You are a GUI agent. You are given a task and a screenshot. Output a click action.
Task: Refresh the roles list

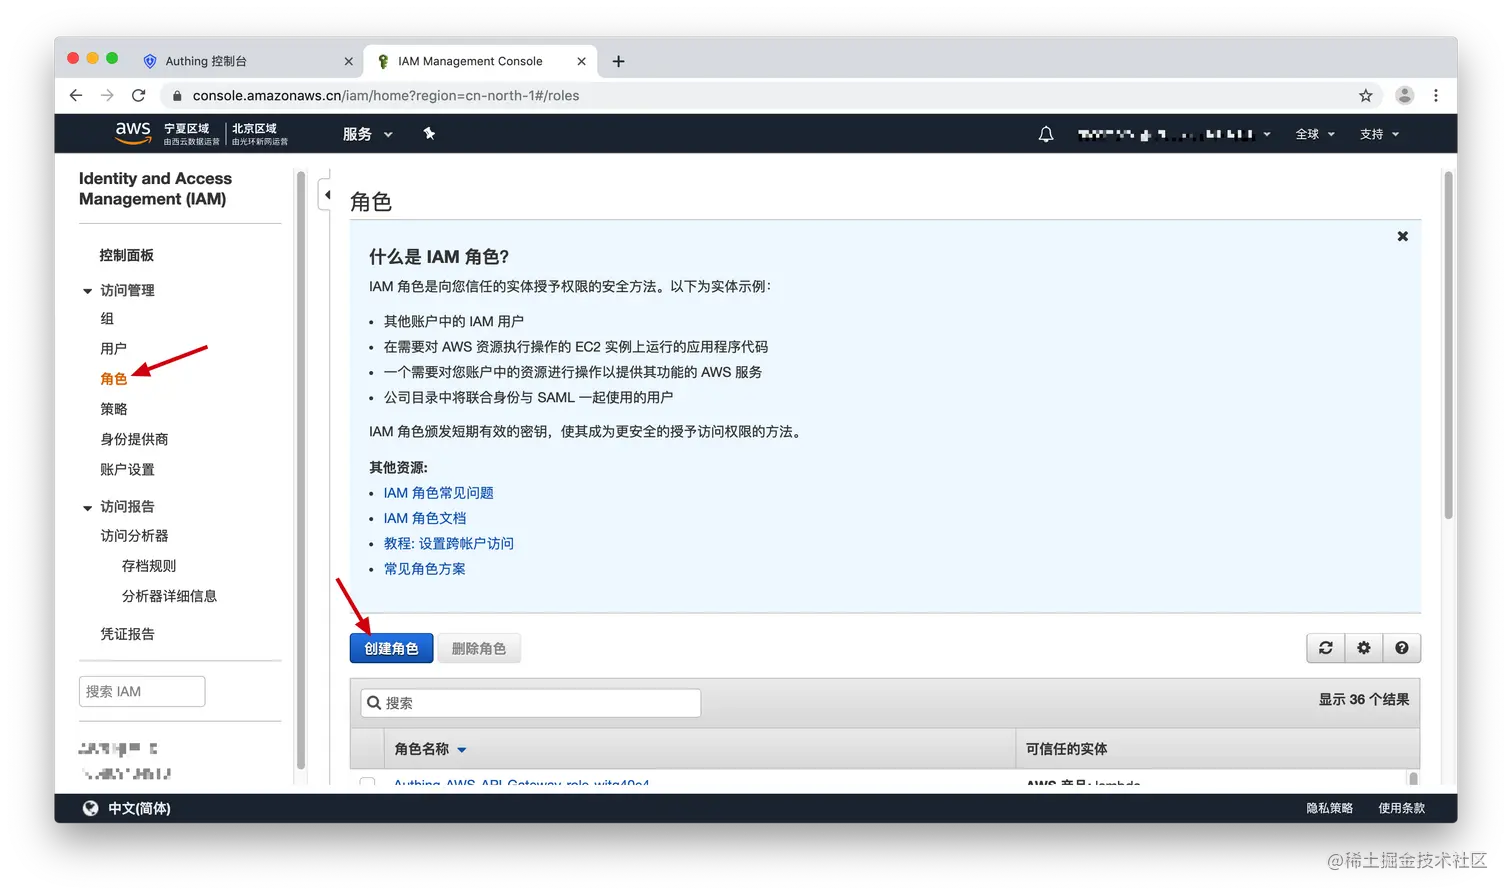coord(1326,648)
